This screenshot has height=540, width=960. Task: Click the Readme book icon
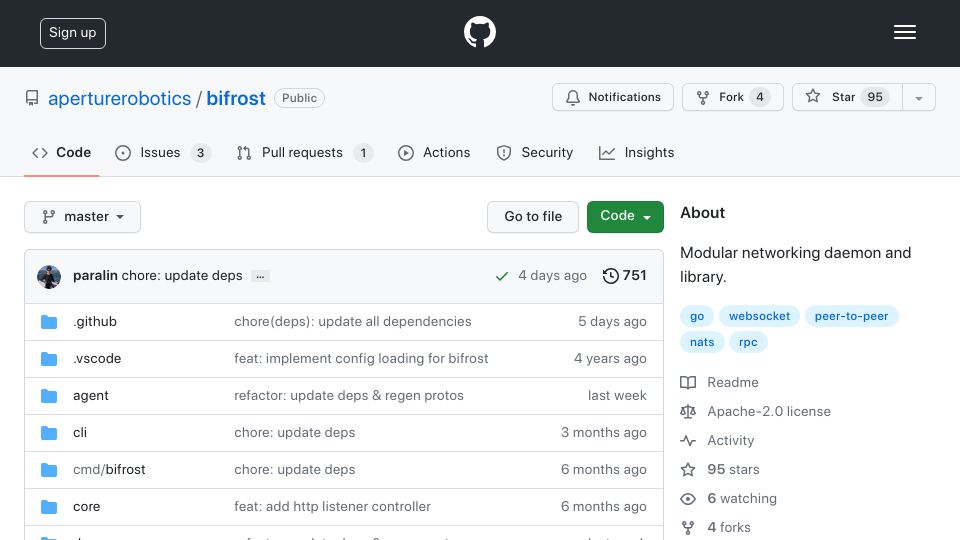coord(688,383)
